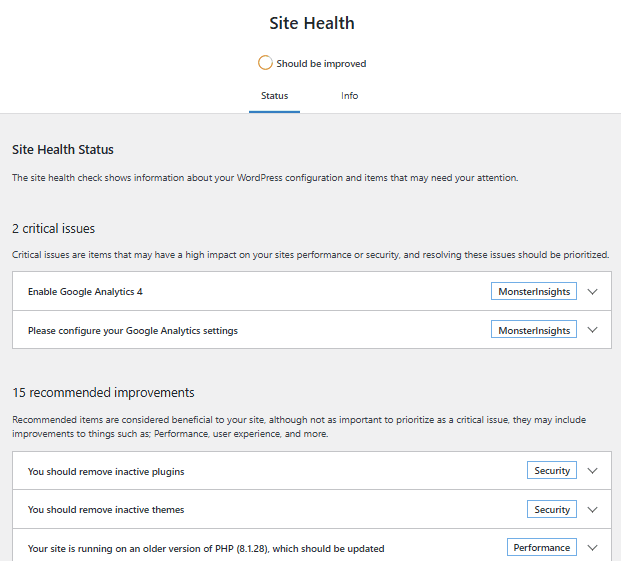Open You should remove inactive plugins item
Viewport: 621px width, 561px height.
[x=106, y=471]
